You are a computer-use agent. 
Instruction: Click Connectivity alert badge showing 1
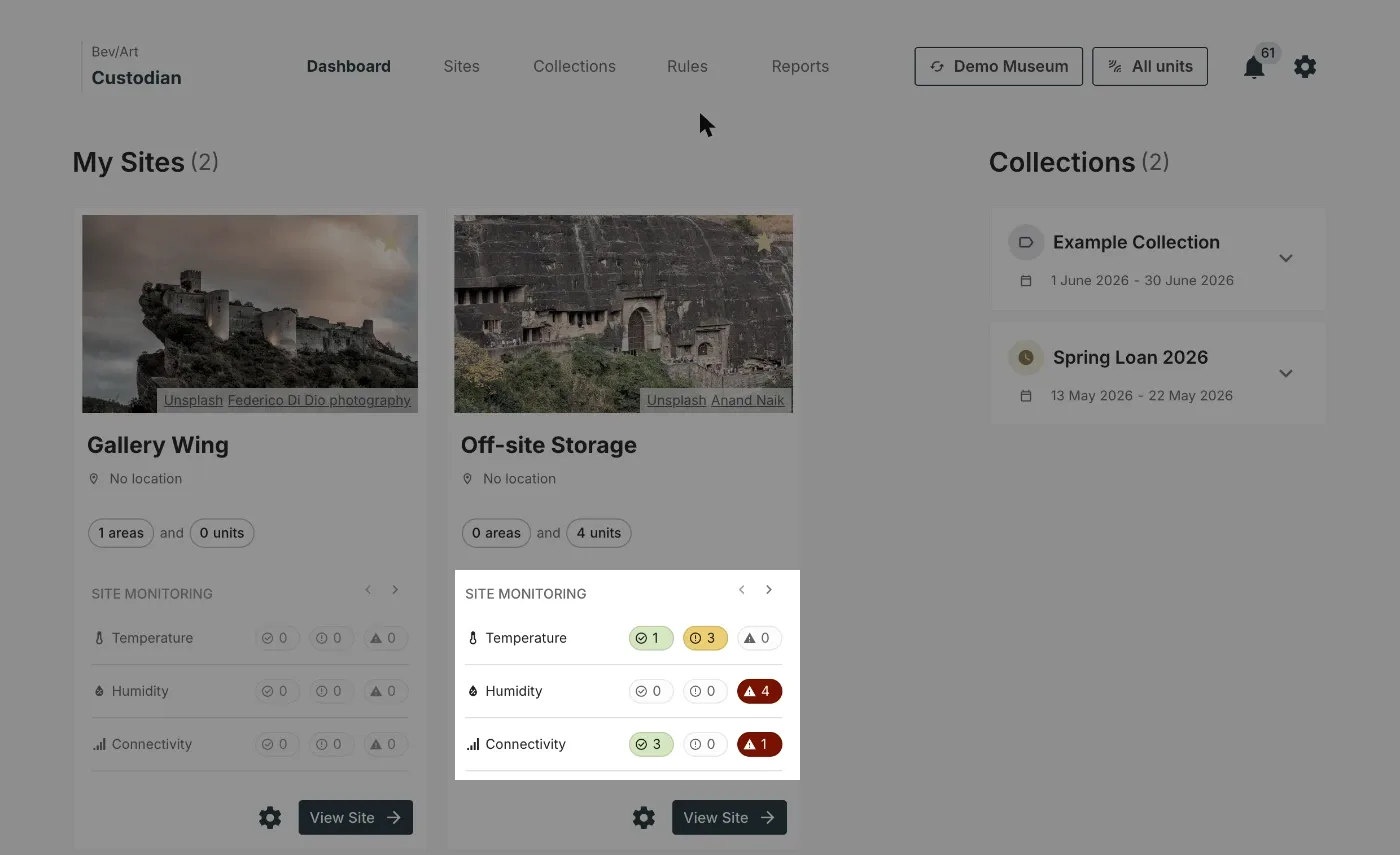[x=759, y=744]
